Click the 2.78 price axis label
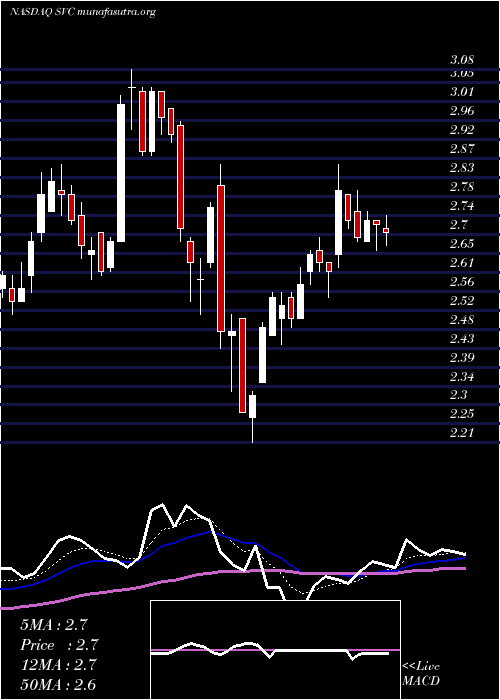This screenshot has width=500, height=700. click(x=461, y=187)
